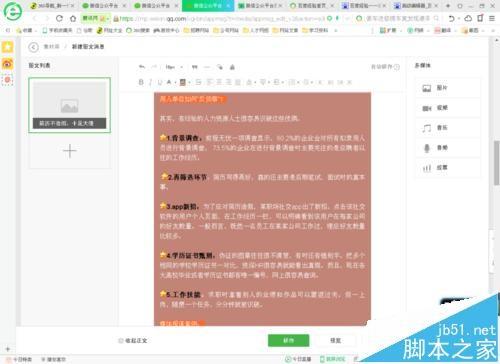Click the browser home icon
The width and height of the screenshot is (500, 364).
point(73,18)
